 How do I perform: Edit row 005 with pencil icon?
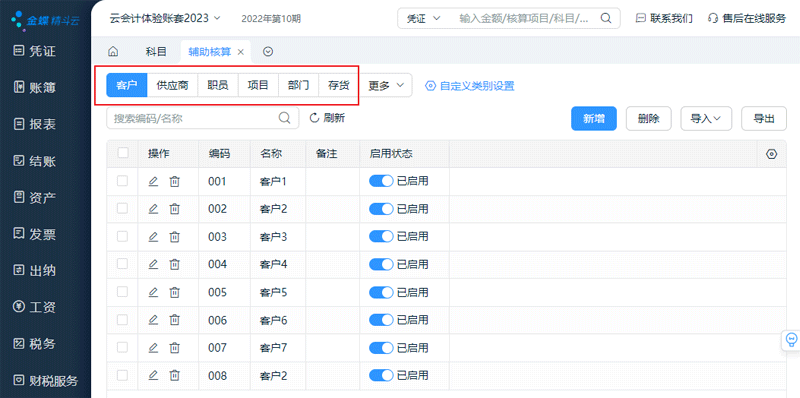153,292
